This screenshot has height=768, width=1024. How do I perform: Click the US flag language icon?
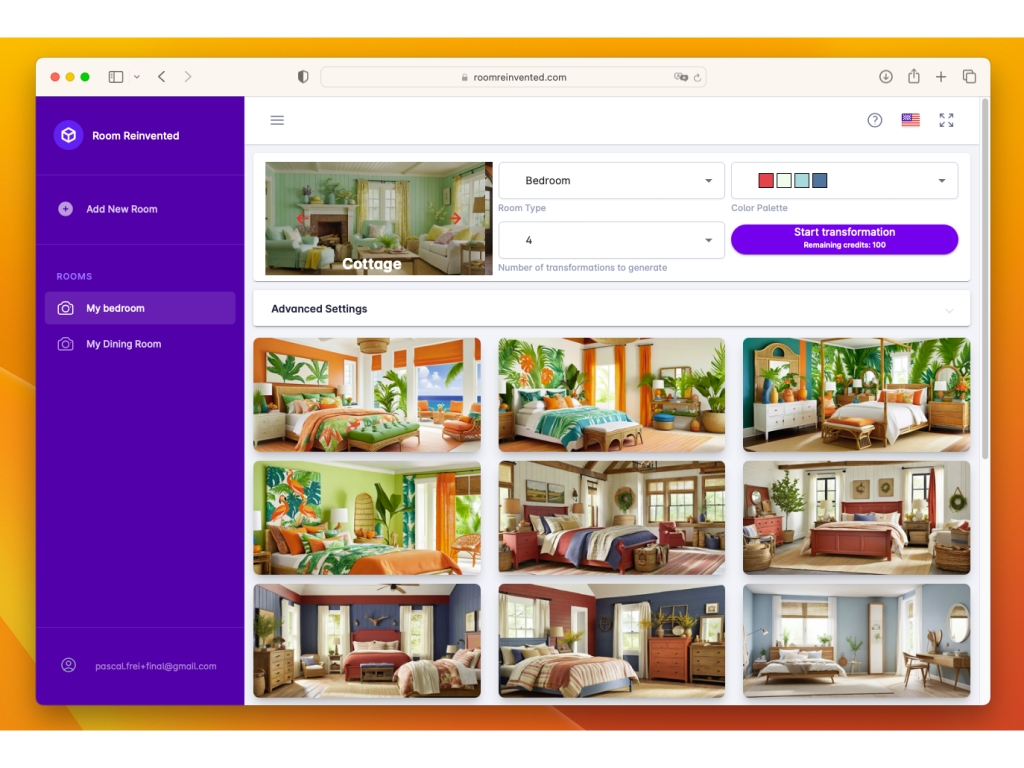tap(910, 120)
